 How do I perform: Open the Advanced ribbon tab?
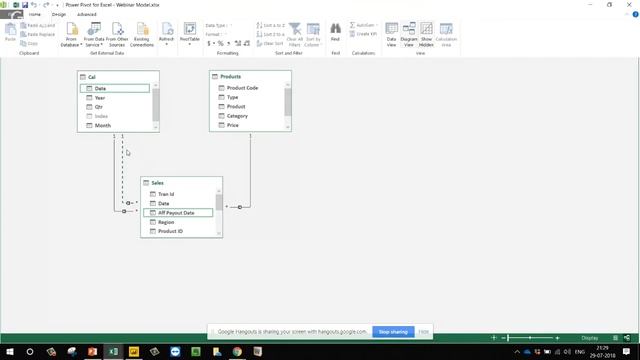(x=87, y=14)
